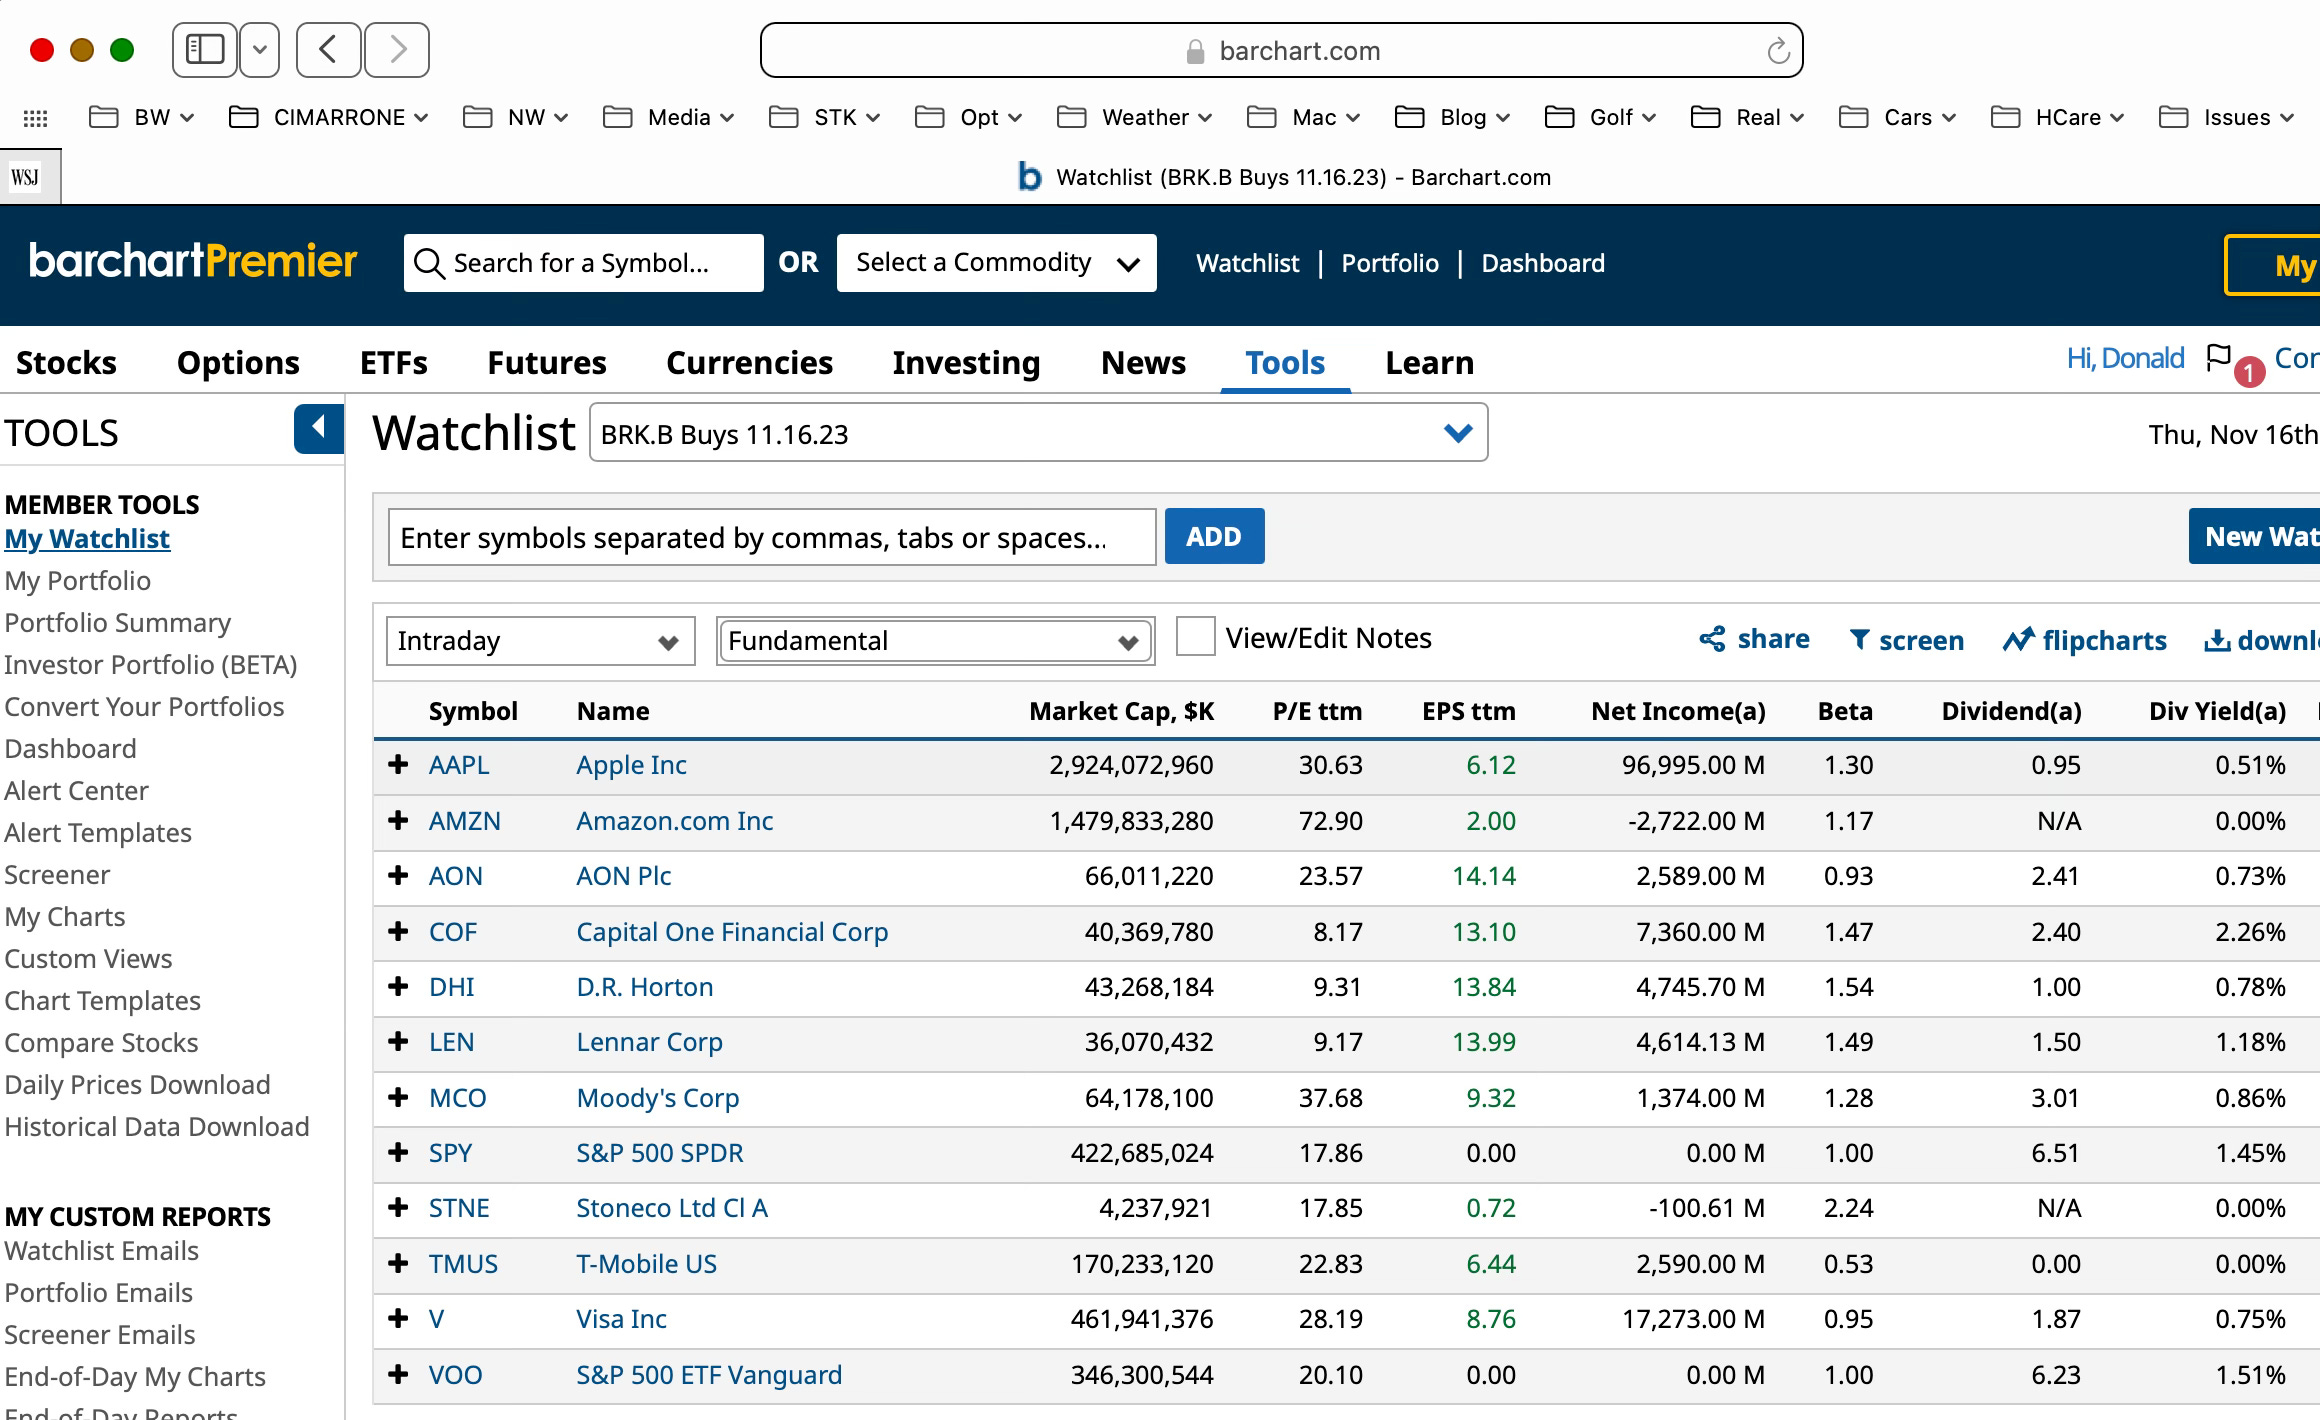Click the screen filter icon
Viewport: 2320px width, 1420px height.
pyautogui.click(x=1859, y=640)
